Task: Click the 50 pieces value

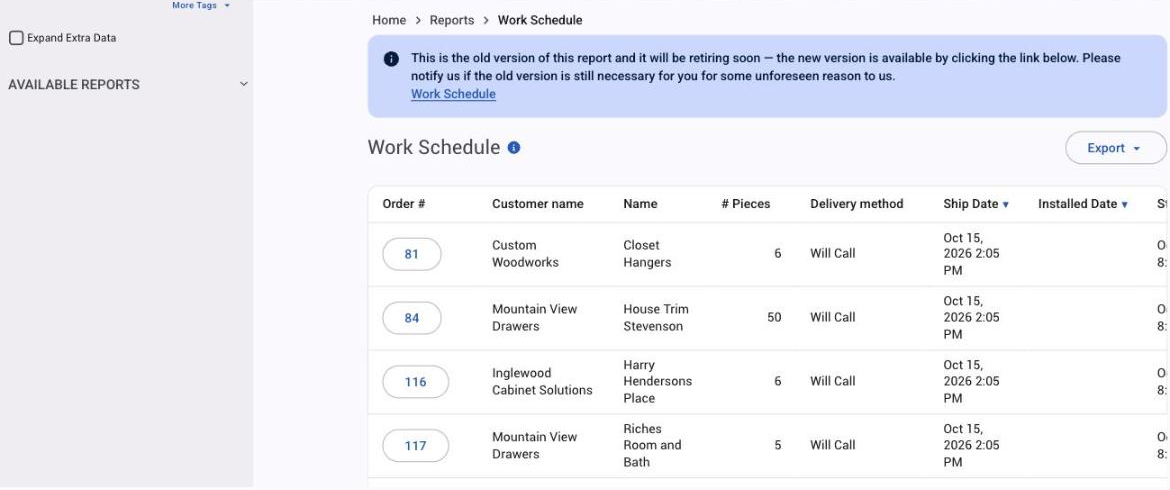Action: pos(774,318)
